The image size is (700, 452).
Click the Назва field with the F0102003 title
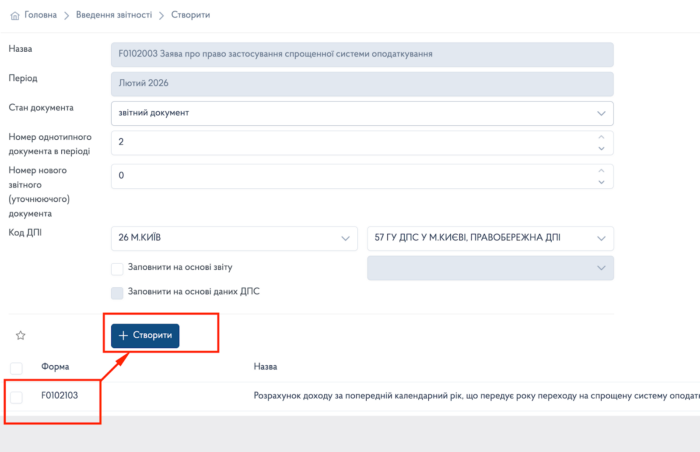click(362, 53)
